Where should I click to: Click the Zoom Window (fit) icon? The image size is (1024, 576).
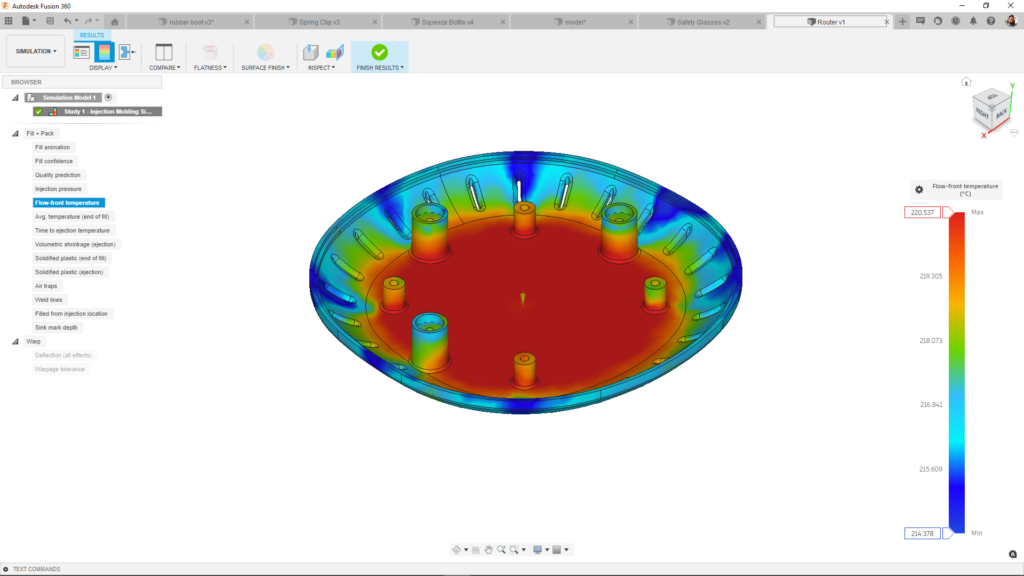[514, 550]
